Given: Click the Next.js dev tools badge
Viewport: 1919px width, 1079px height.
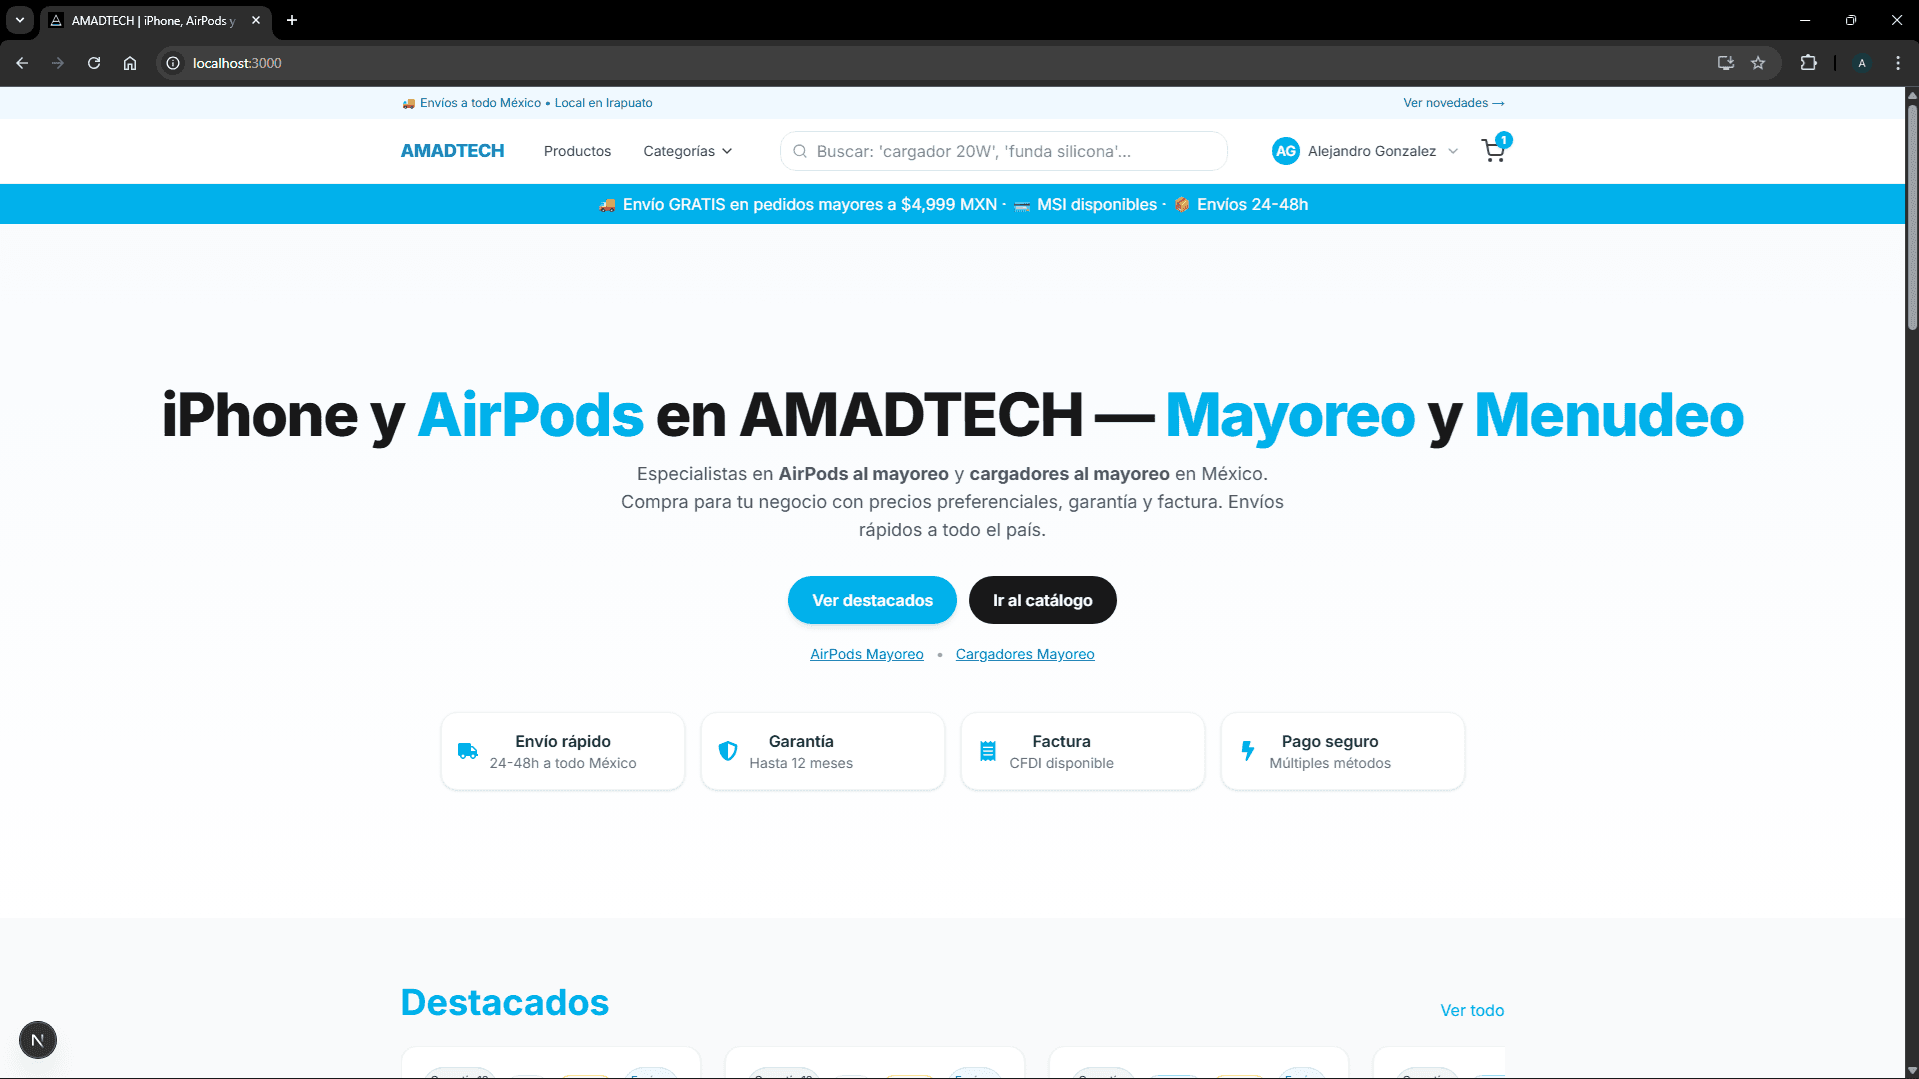Looking at the screenshot, I should pyautogui.click(x=38, y=1040).
